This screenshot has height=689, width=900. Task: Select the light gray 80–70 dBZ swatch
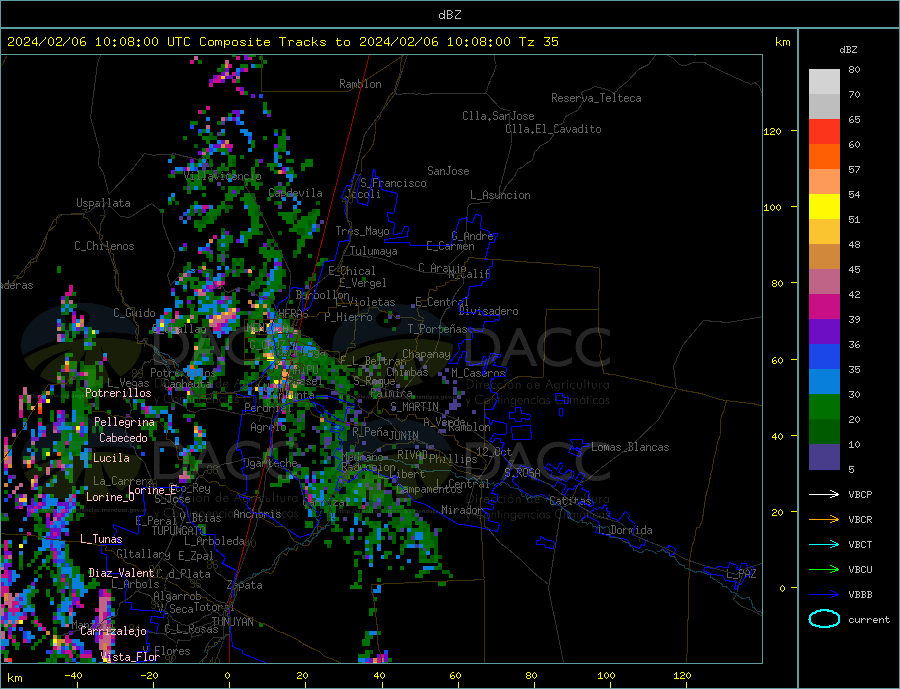824,82
